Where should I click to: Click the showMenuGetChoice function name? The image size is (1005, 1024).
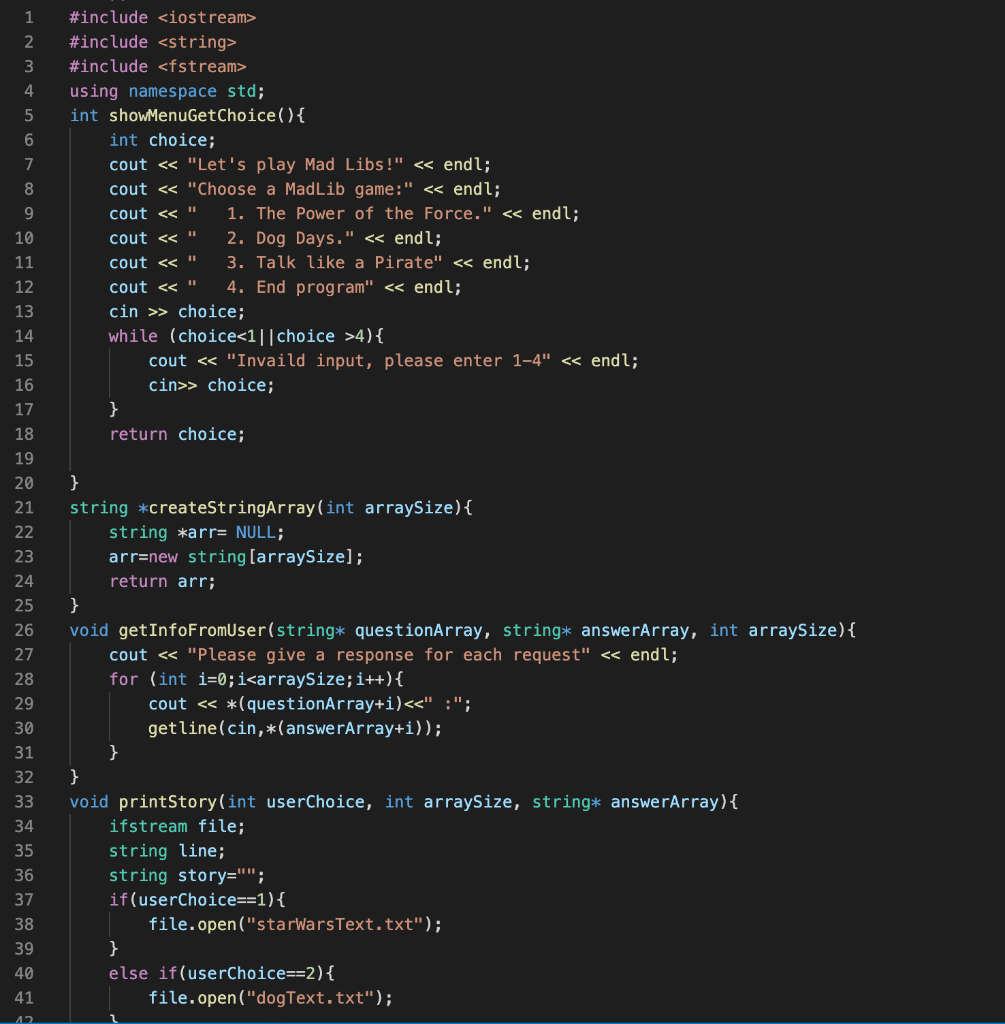192,116
